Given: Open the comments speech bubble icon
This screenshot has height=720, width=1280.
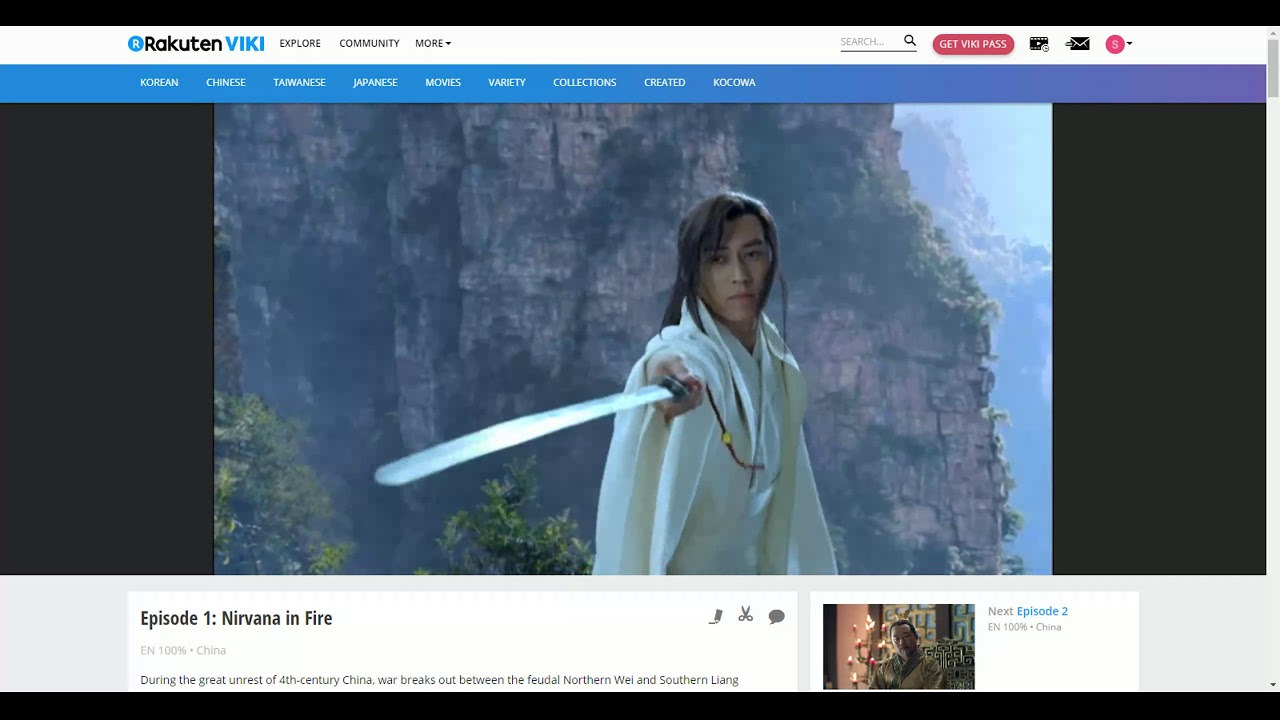Looking at the screenshot, I should 776,616.
